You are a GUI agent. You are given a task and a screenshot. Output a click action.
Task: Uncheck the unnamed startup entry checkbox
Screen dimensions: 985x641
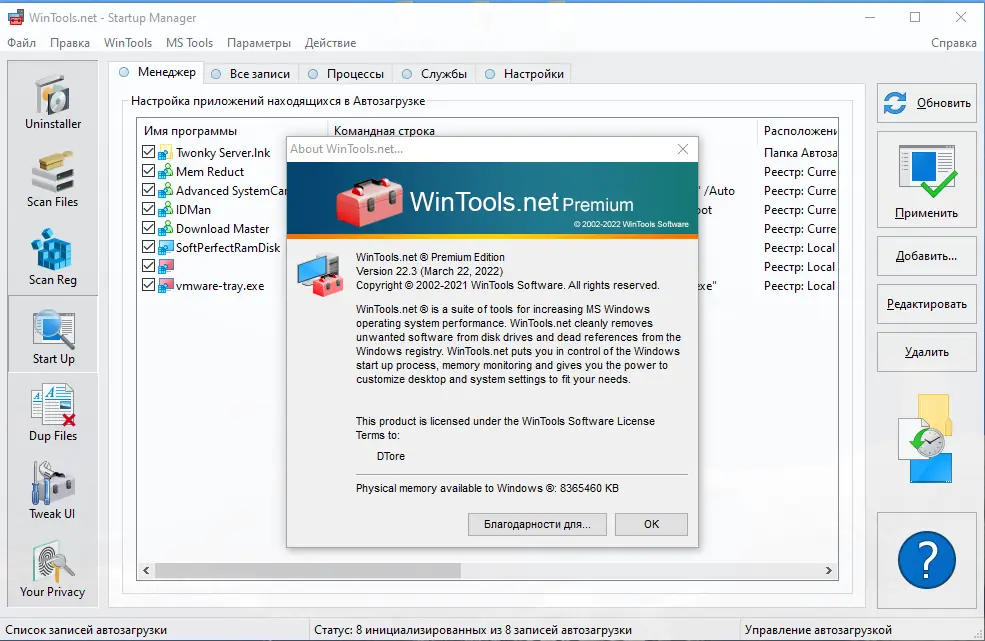pos(148,266)
